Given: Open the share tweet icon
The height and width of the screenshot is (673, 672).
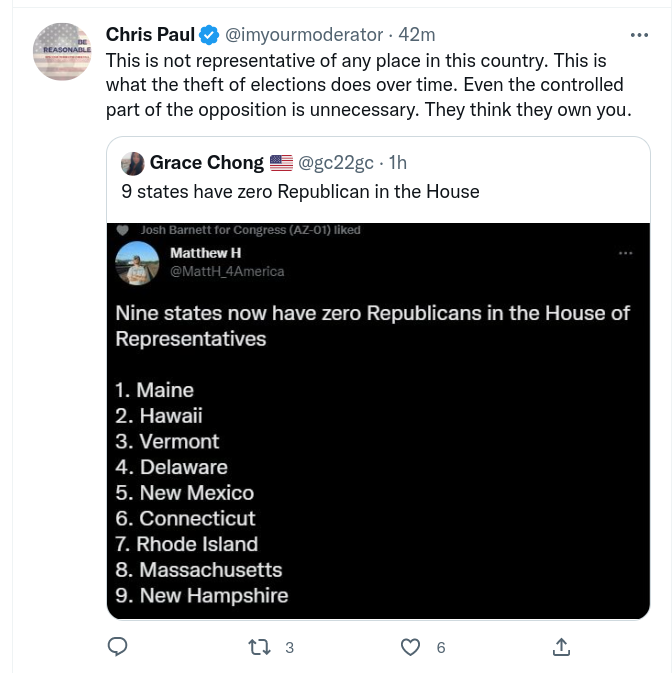Looking at the screenshot, I should pos(561,647).
